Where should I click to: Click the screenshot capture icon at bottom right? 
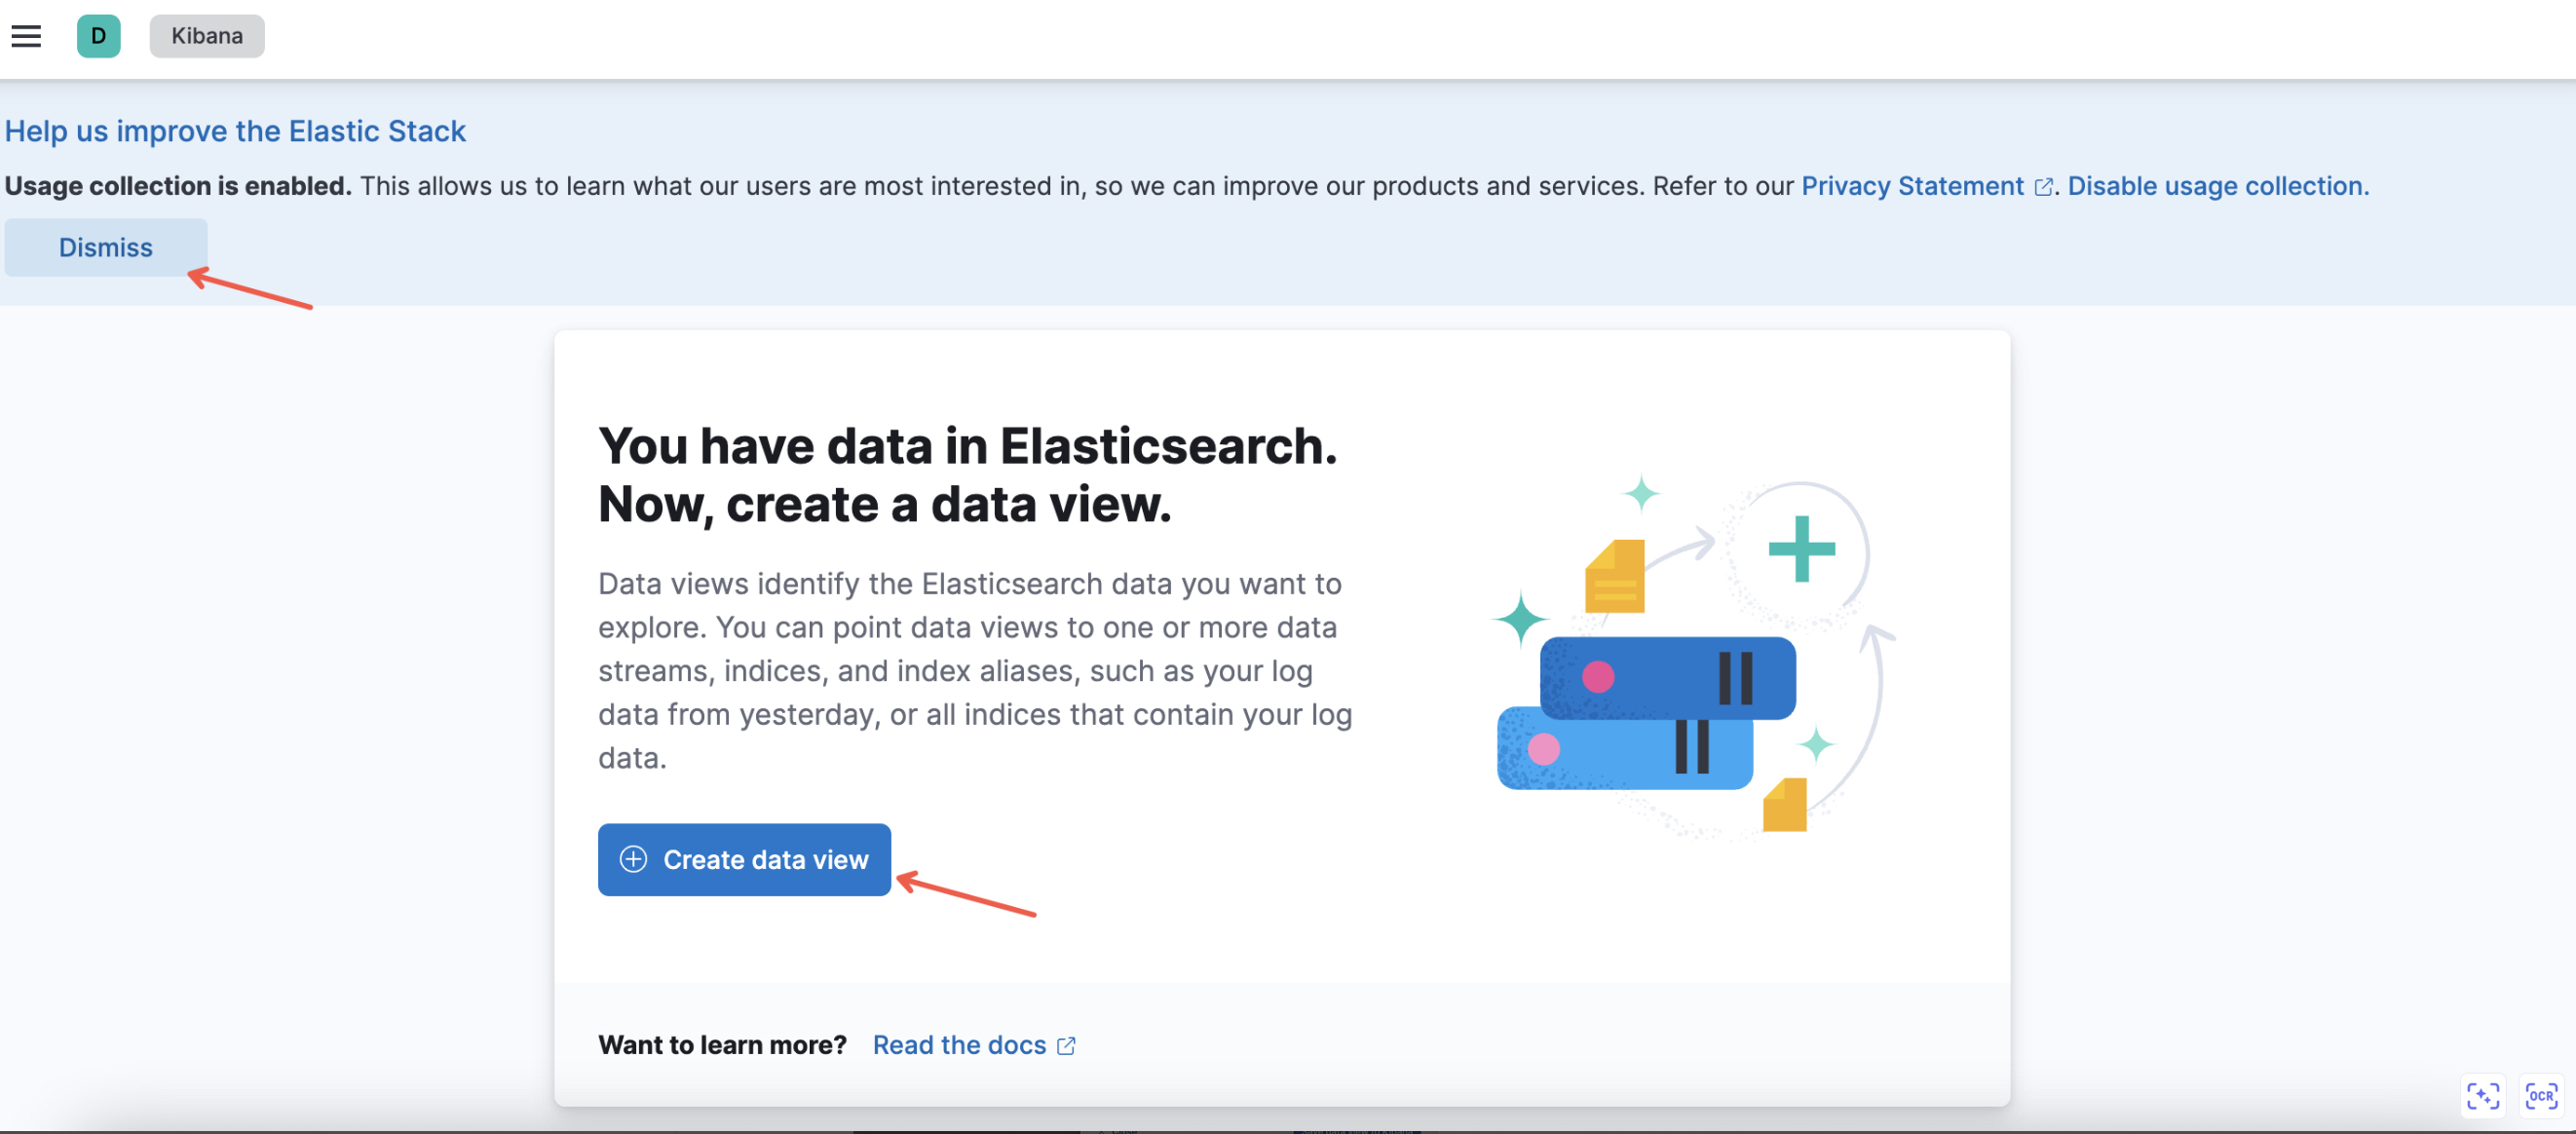pyautogui.click(x=2482, y=1095)
